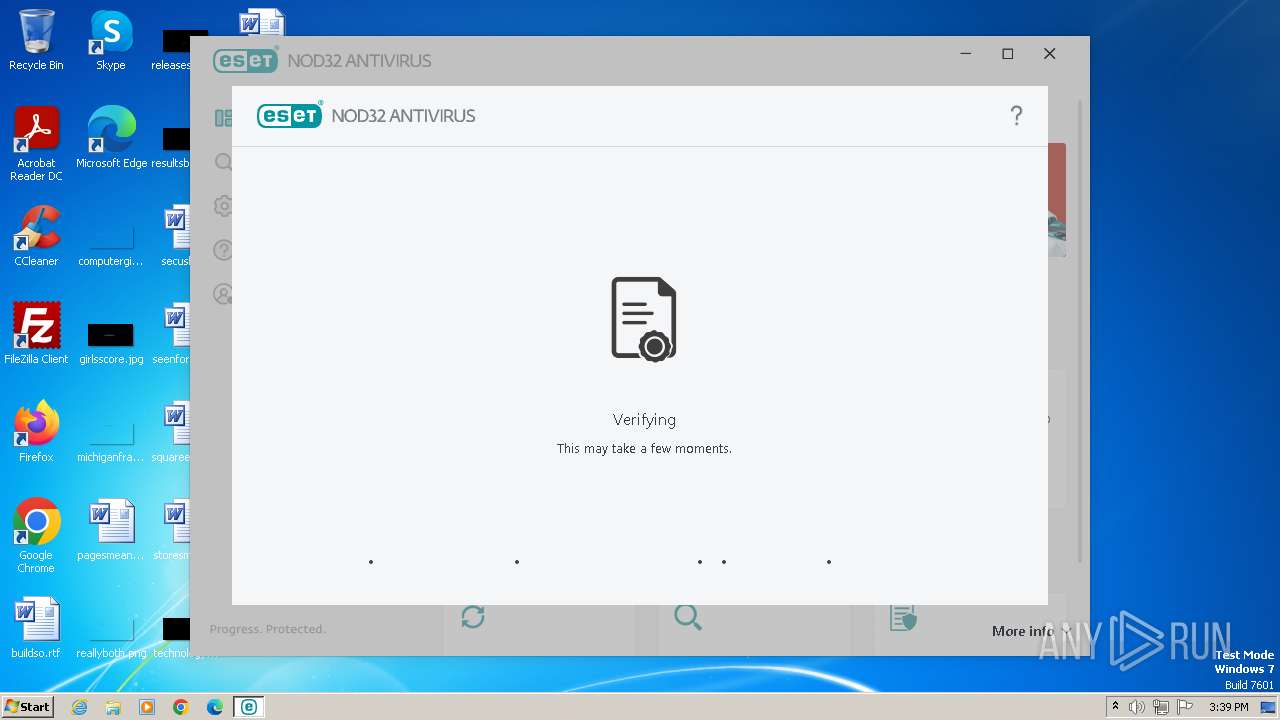This screenshot has height=720, width=1280.
Task: Select the michiganfra desktop file
Action: (x=111, y=440)
